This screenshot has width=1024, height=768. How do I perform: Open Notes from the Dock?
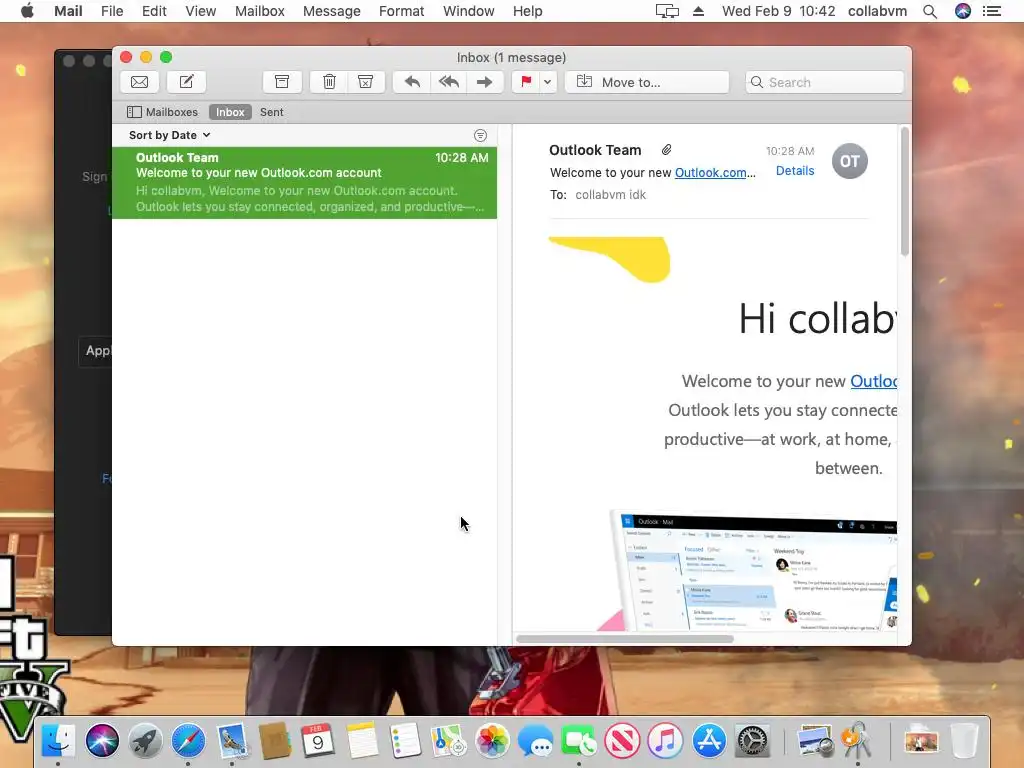tap(362, 741)
